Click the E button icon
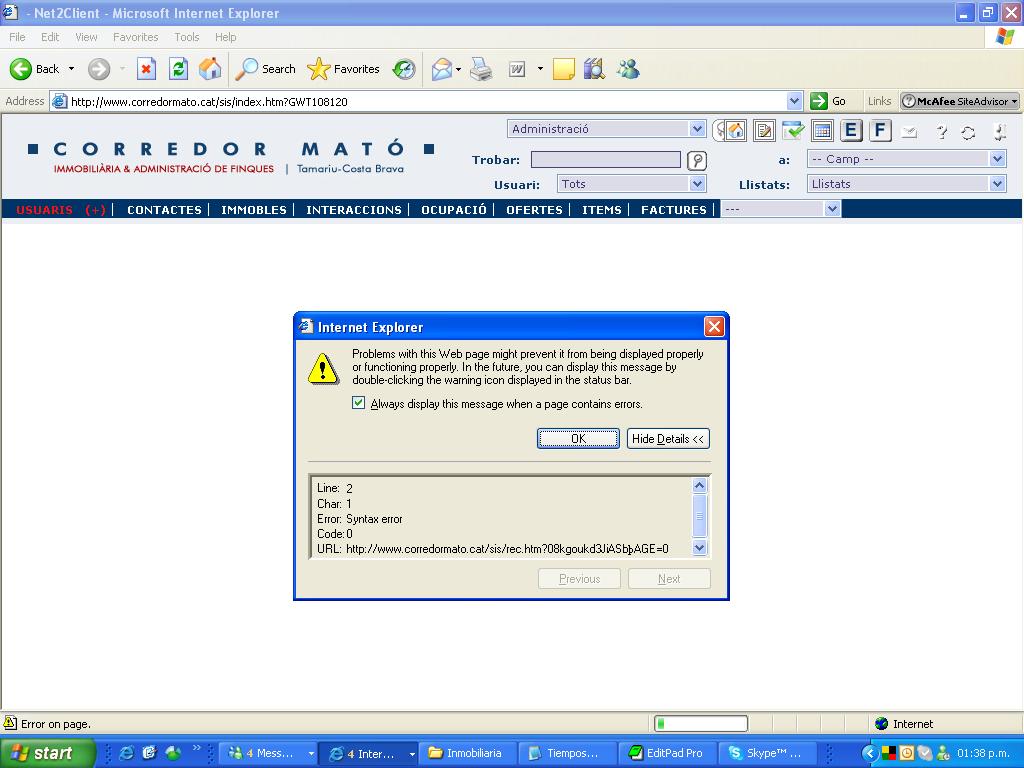 [851, 131]
